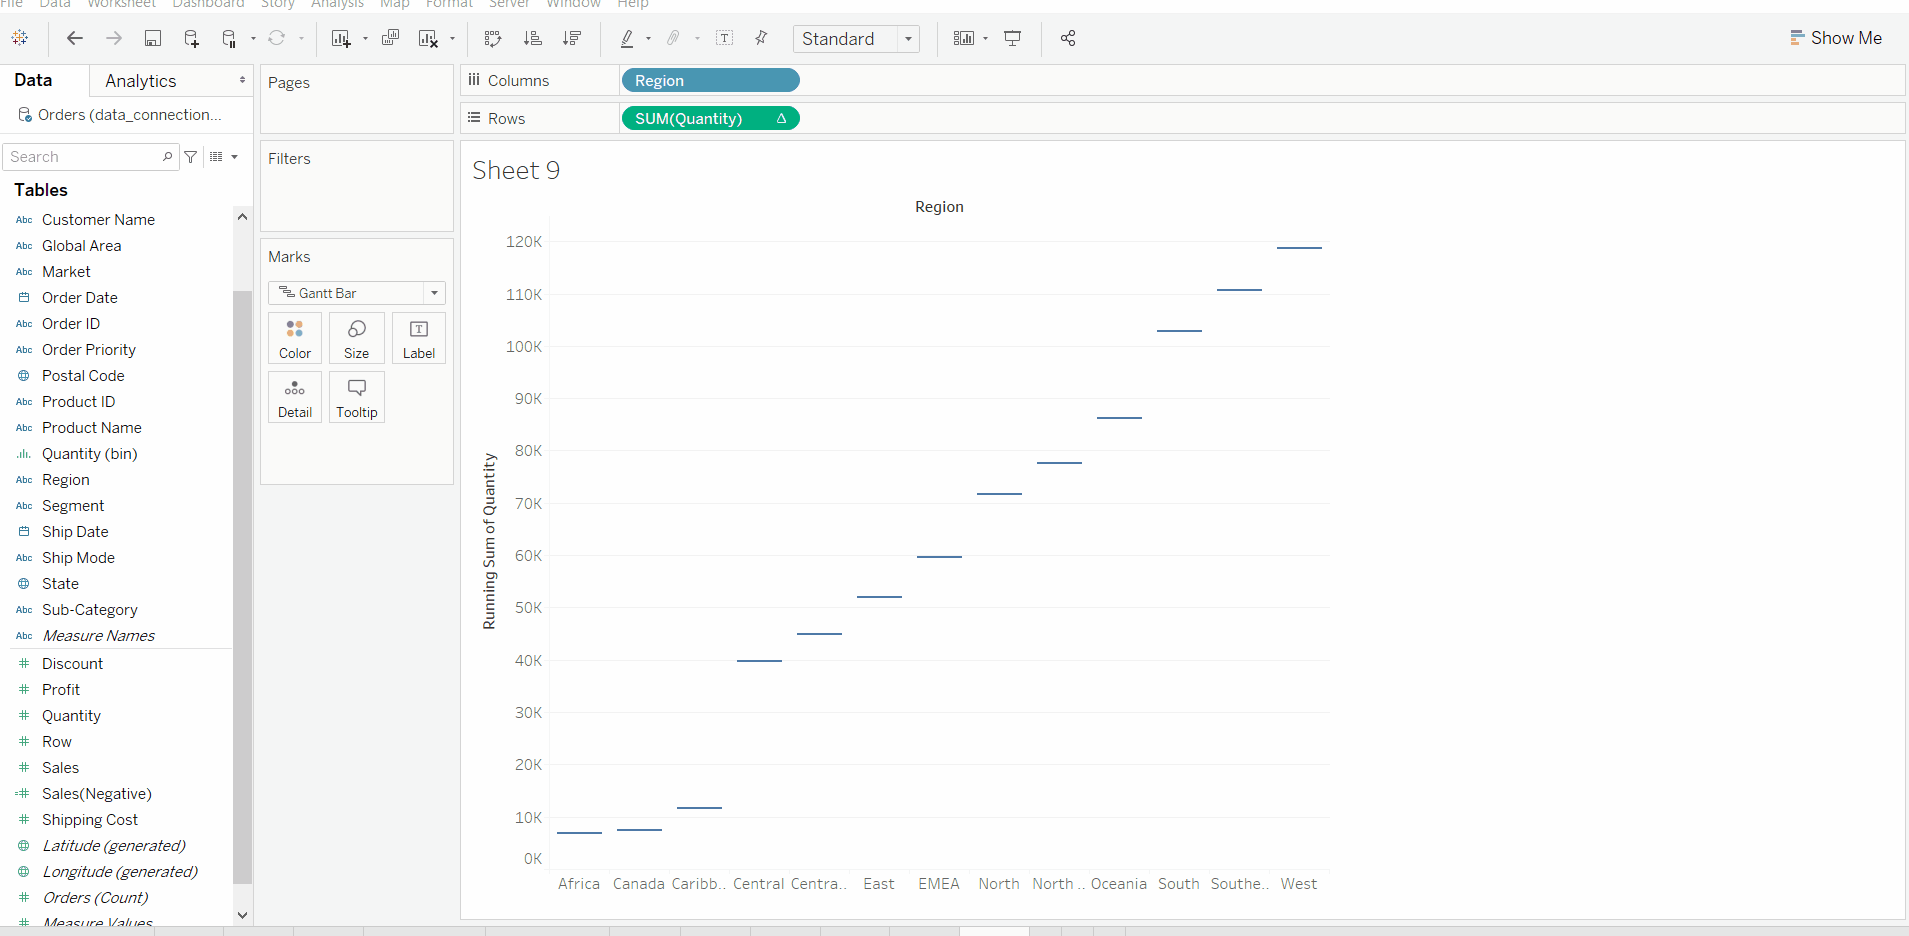The image size is (1909, 936).
Task: Click the West Gantt bar mark
Action: [1299, 248]
